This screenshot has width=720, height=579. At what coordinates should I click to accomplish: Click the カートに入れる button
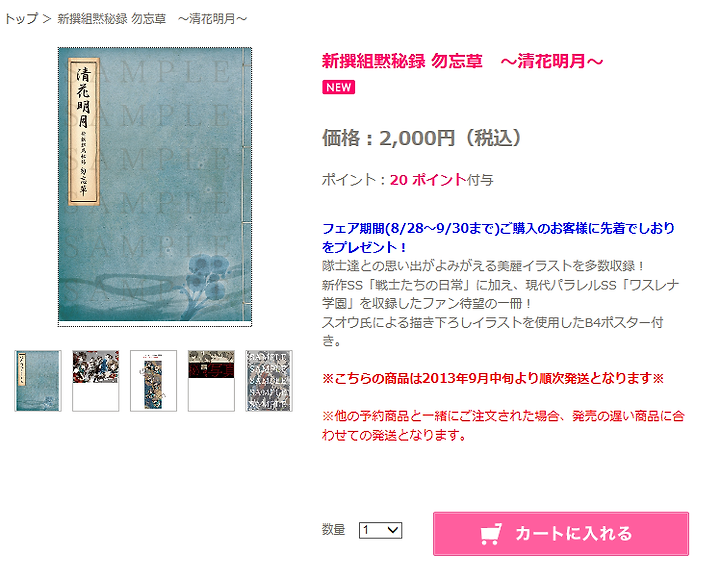pyautogui.click(x=561, y=534)
